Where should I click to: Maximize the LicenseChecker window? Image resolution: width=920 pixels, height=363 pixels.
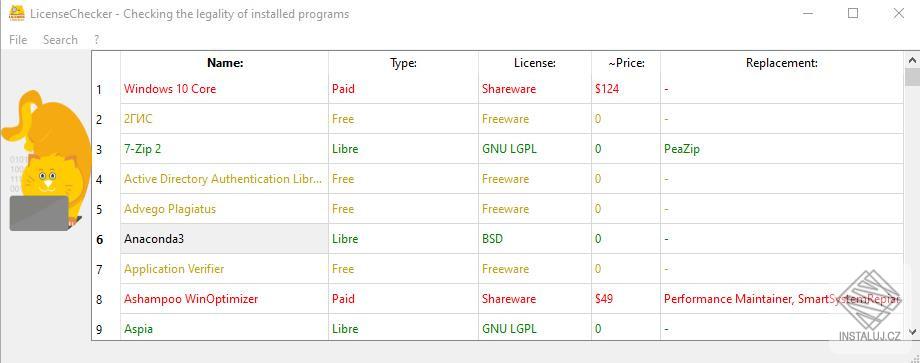(853, 13)
